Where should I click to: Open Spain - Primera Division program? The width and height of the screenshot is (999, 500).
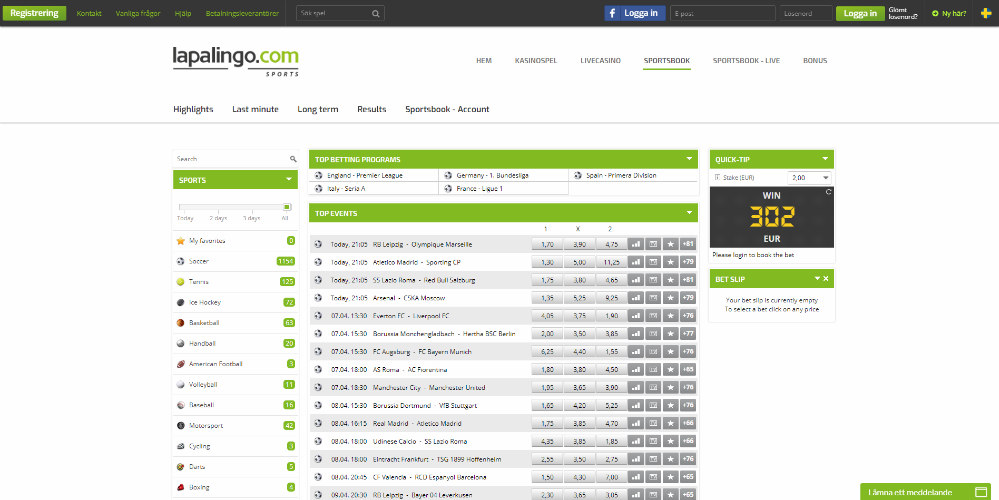tap(621, 175)
